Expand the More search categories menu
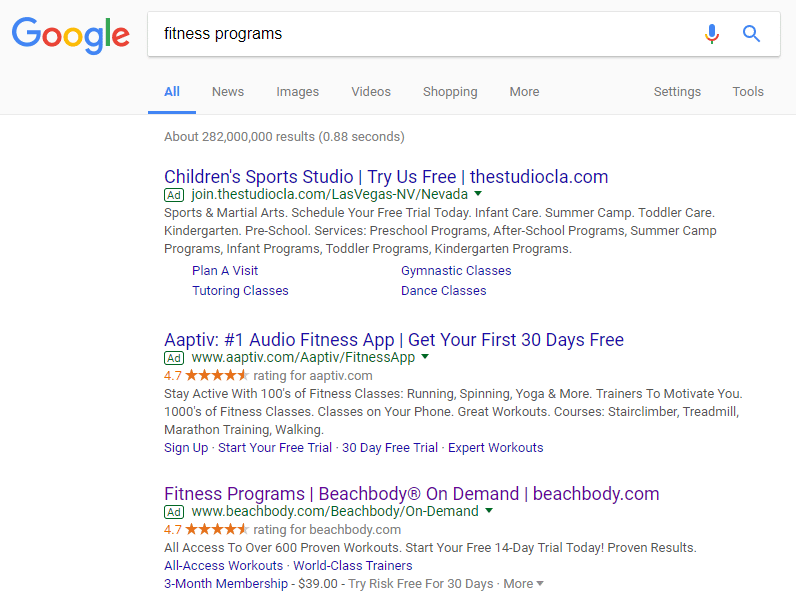Viewport: 796px width, 608px height. [x=524, y=92]
